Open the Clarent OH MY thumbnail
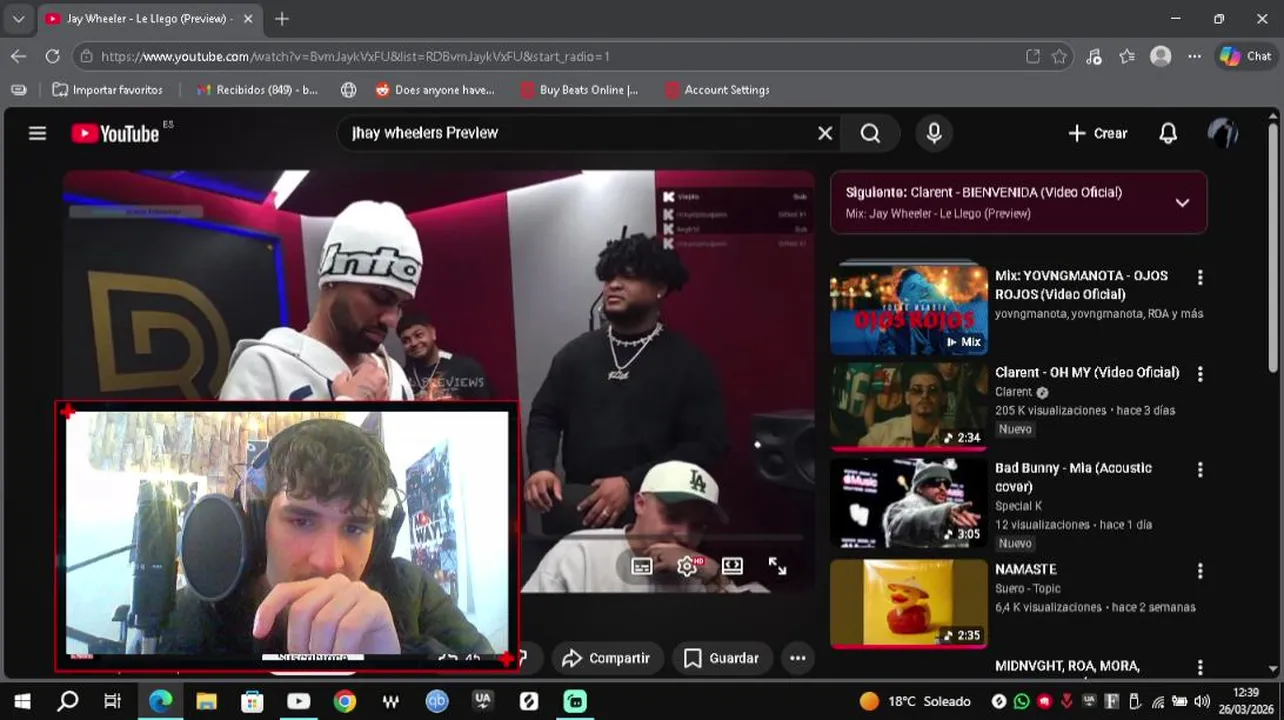Screen dimensions: 1284x720 [x=909, y=406]
